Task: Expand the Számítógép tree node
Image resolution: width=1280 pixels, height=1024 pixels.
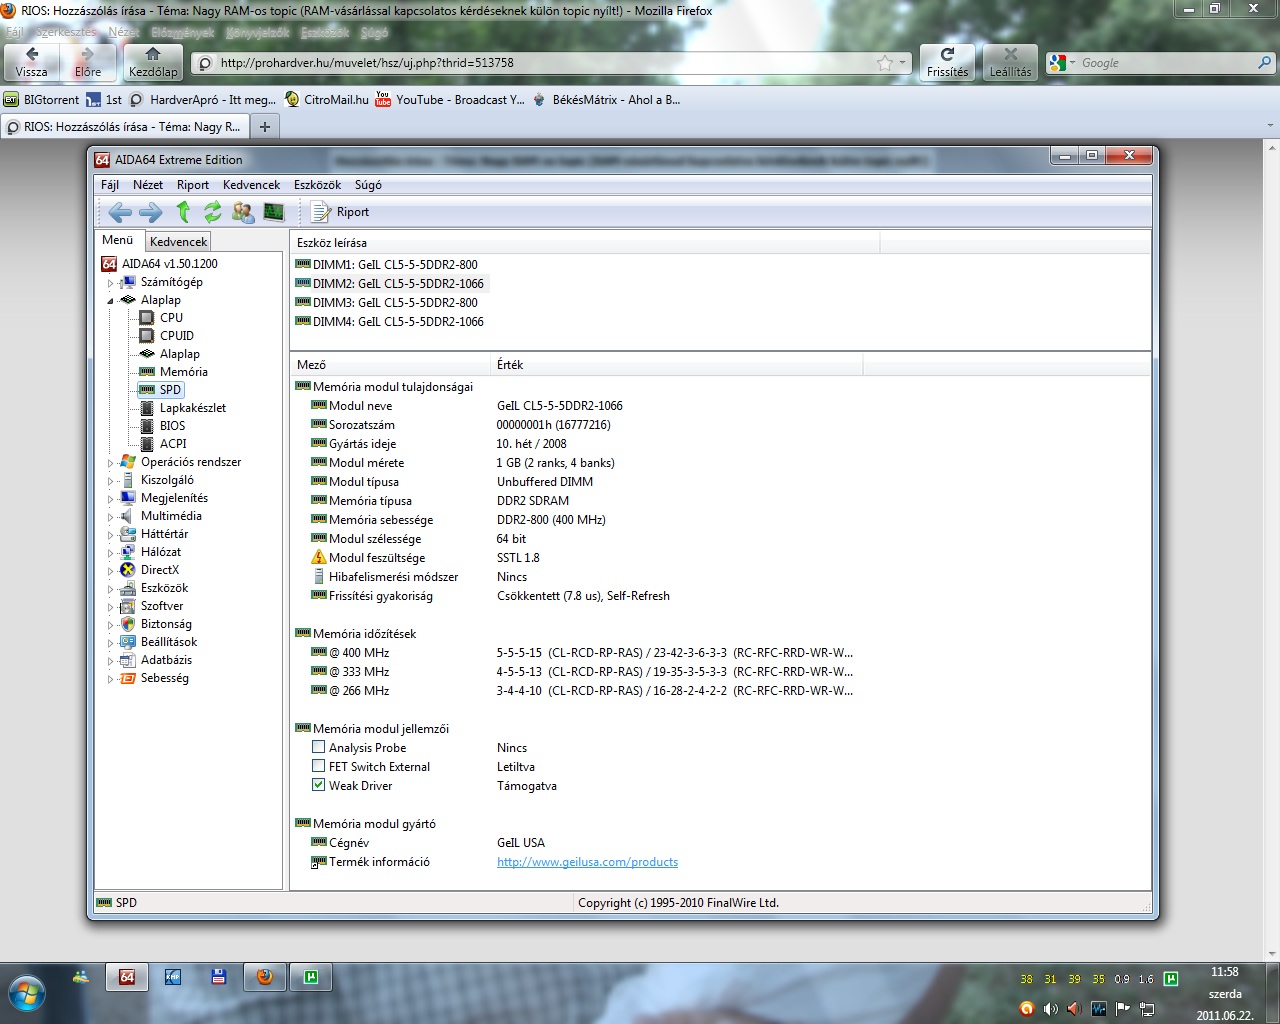Action: coord(111,283)
